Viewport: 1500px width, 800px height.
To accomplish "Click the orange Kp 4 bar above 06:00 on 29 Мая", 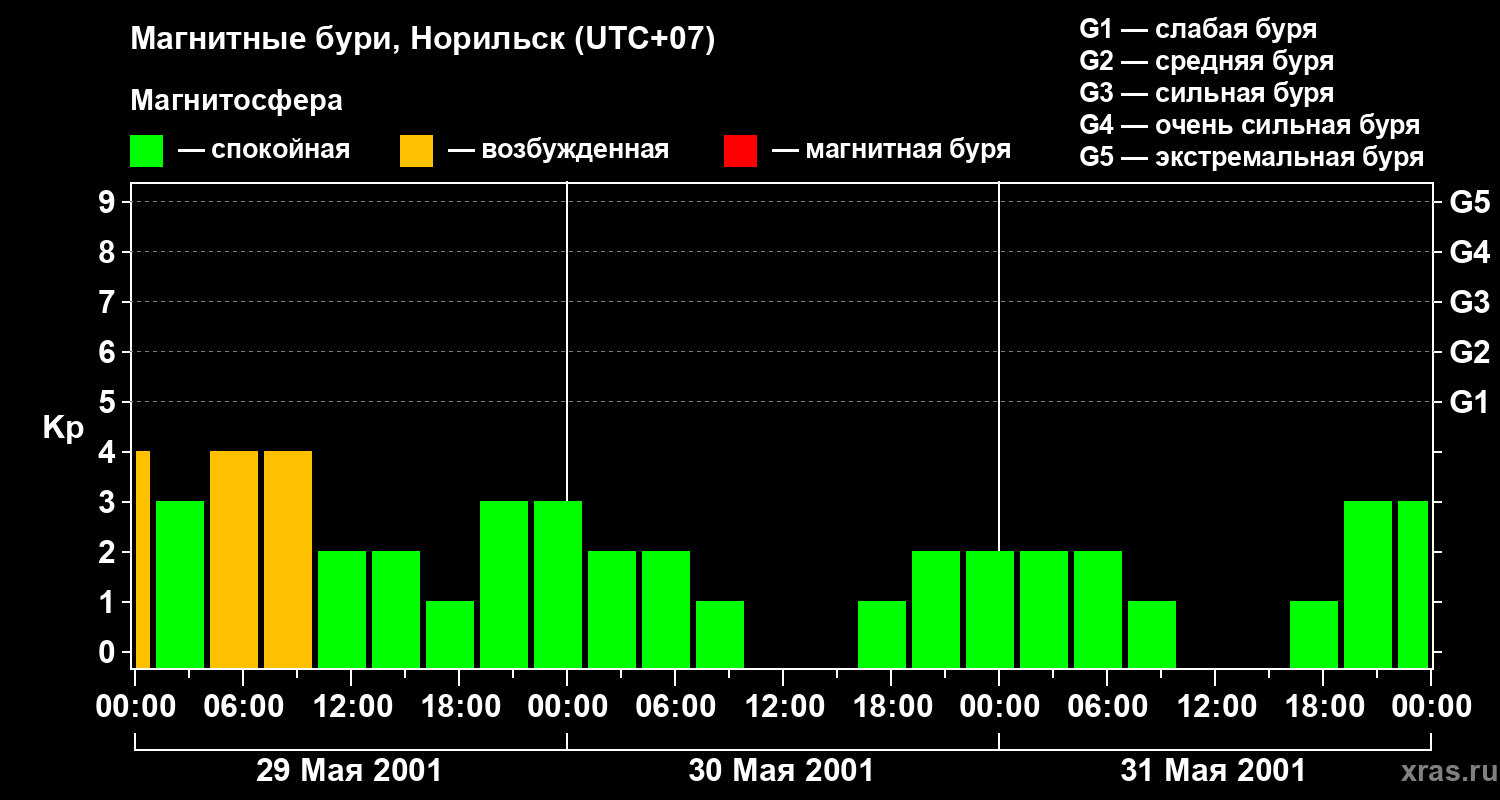I will pos(234,559).
